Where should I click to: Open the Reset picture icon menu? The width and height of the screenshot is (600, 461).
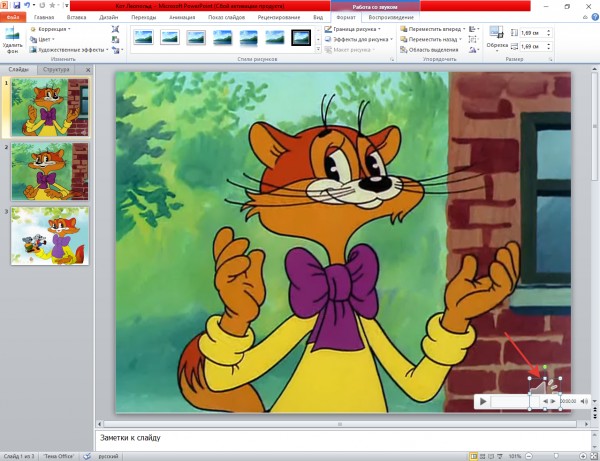click(x=117, y=50)
